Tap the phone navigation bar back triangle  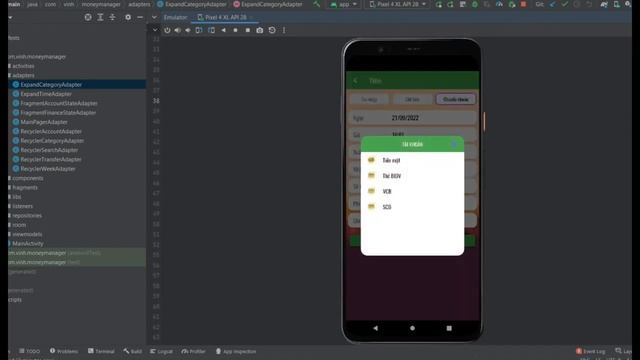[x=376, y=328]
